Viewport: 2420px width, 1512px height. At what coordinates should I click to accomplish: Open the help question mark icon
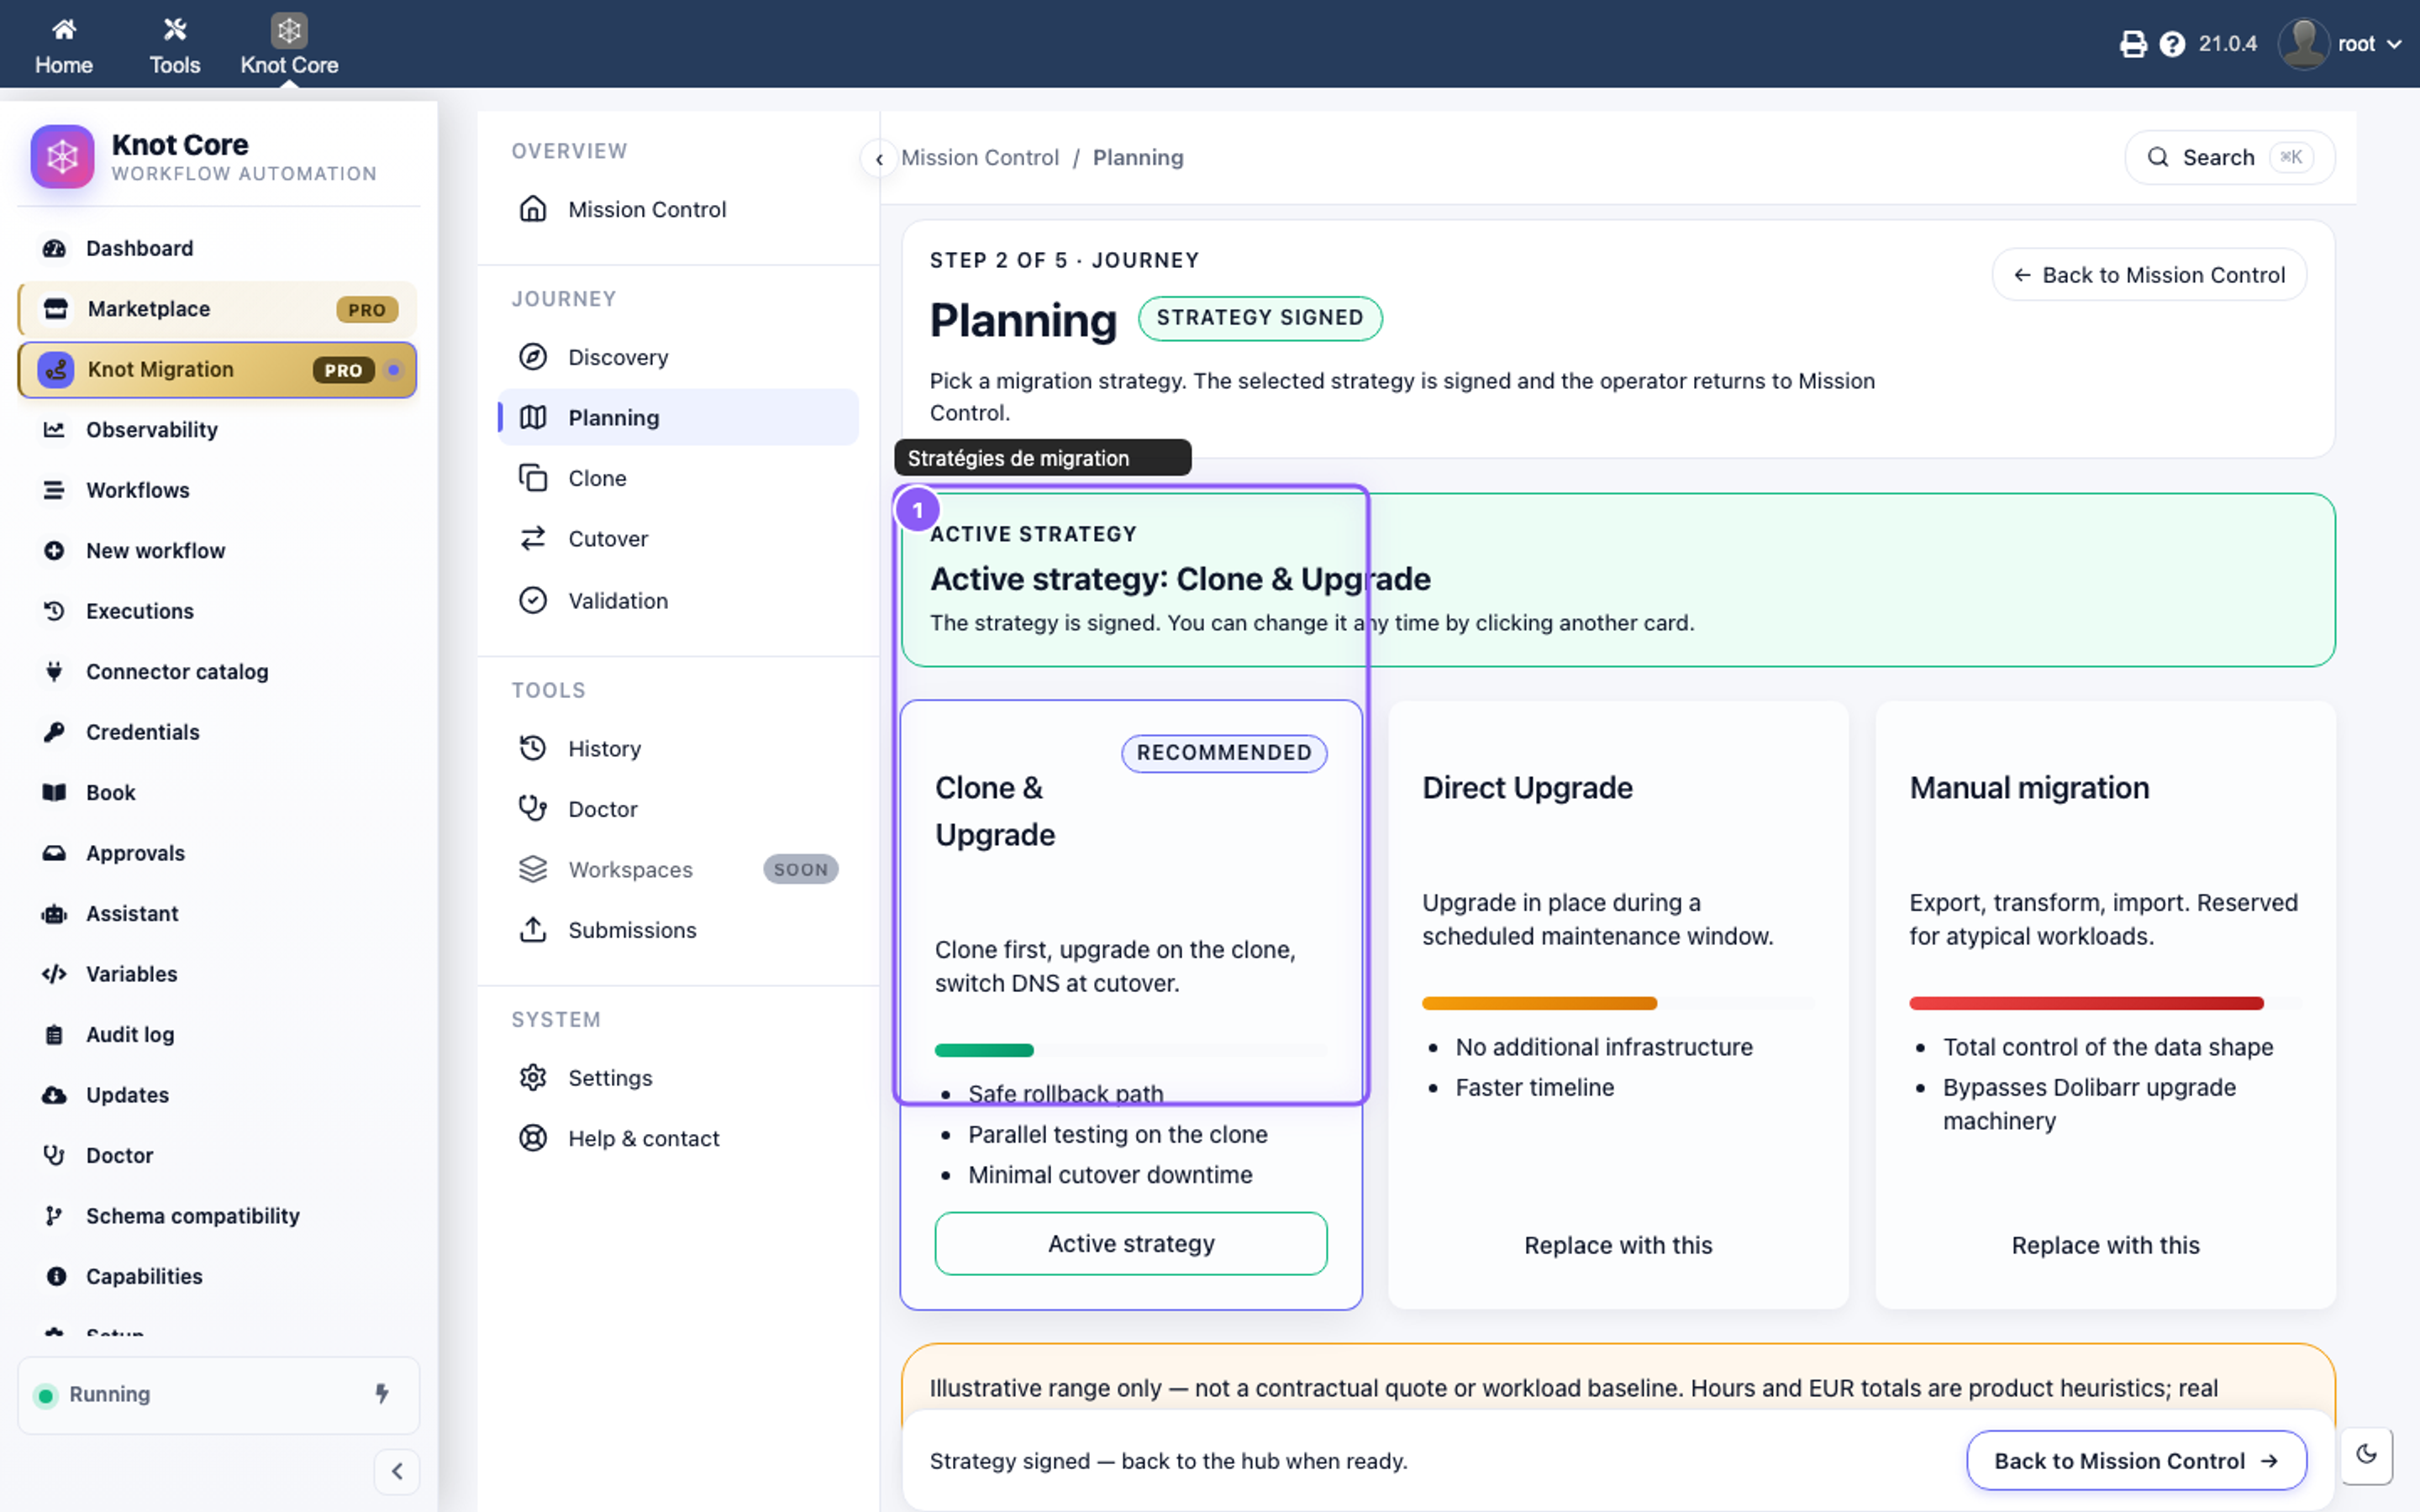coord(2172,44)
